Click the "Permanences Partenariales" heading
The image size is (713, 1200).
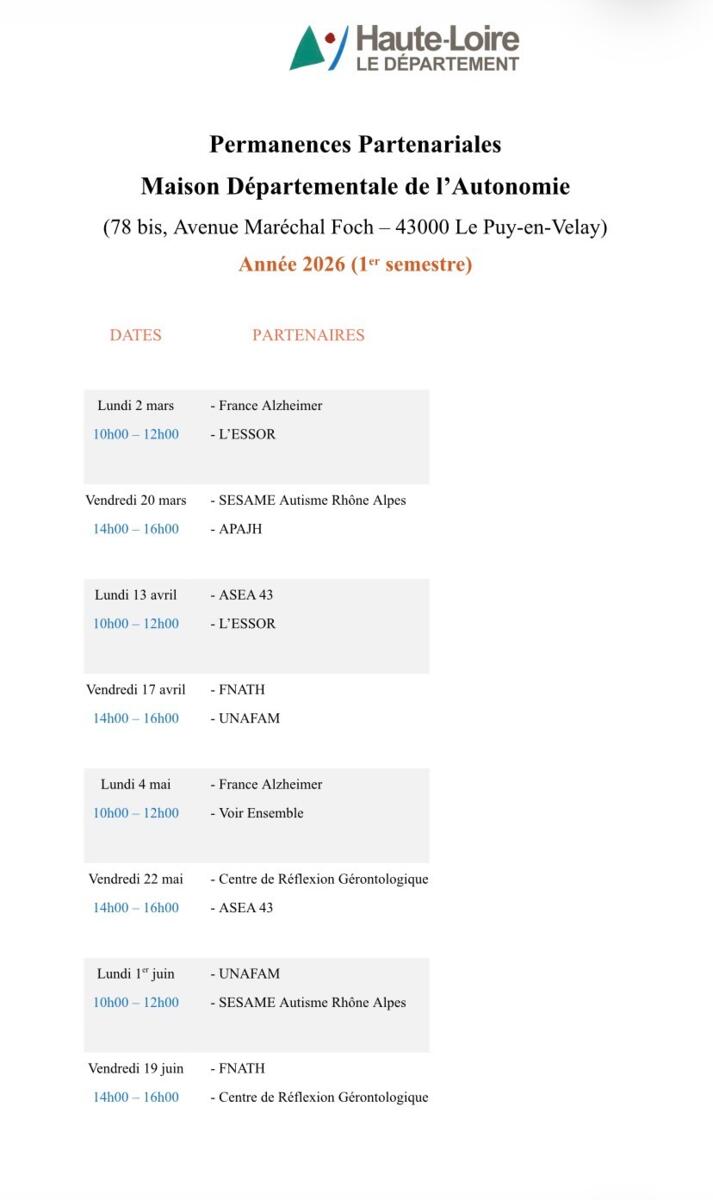pos(355,144)
